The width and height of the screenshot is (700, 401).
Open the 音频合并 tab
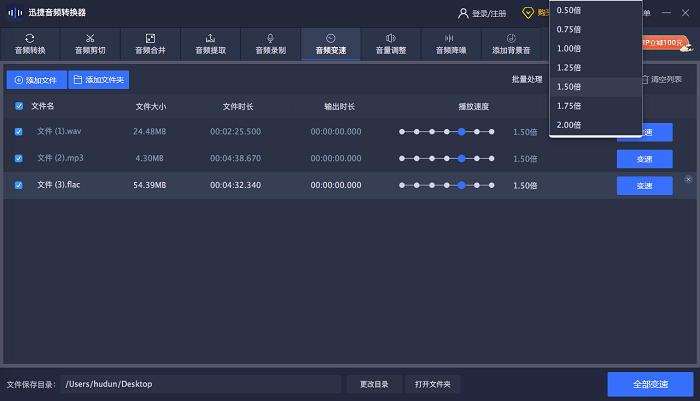click(x=150, y=44)
